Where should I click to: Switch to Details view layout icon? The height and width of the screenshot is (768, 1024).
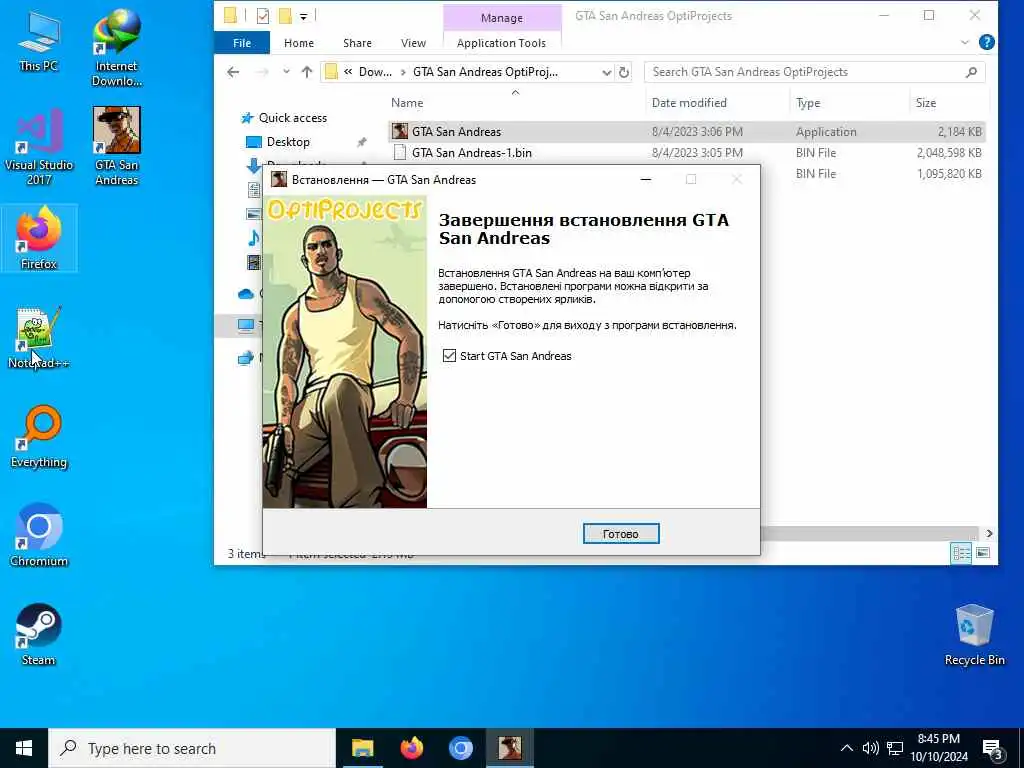click(x=961, y=553)
